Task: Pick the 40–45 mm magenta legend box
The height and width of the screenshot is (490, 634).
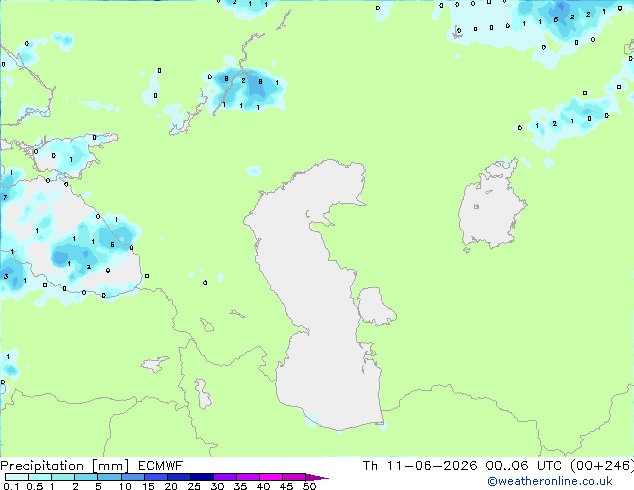Action: pos(271,477)
